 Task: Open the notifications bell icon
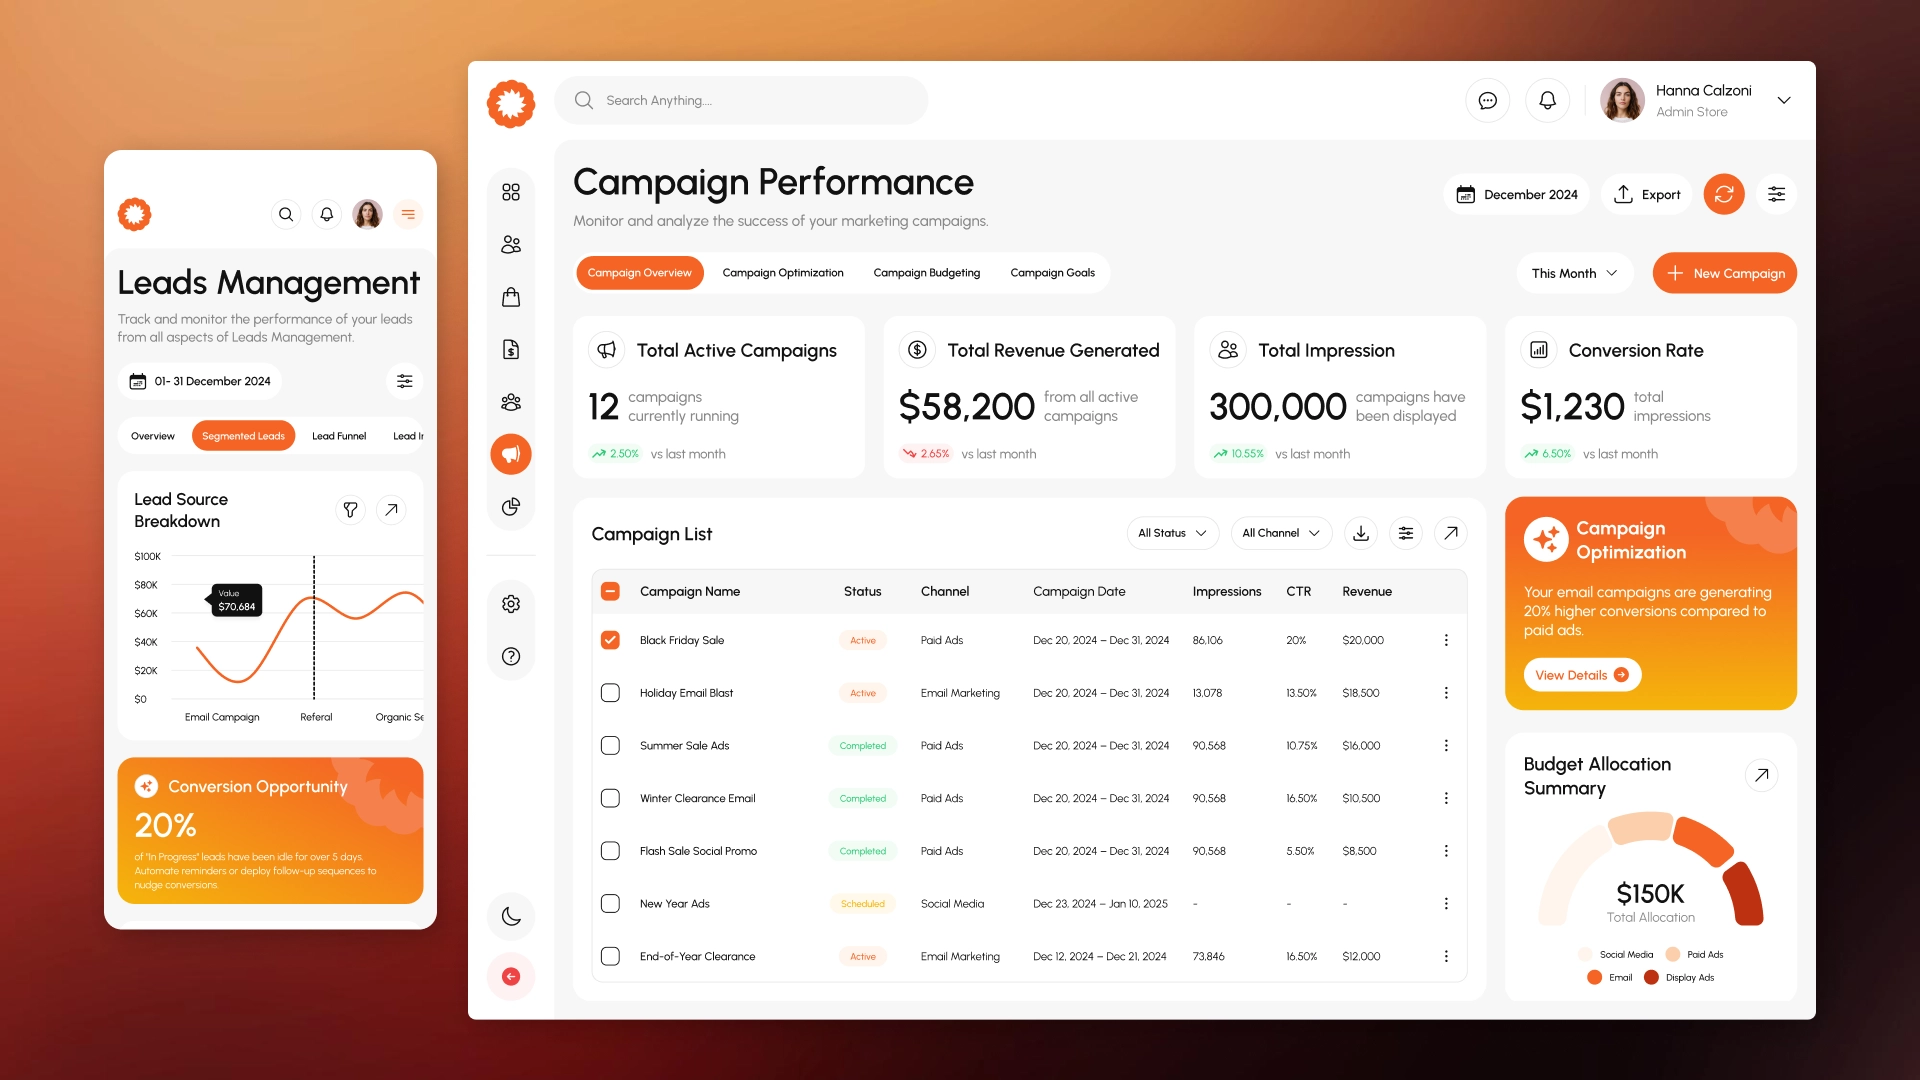click(1547, 100)
